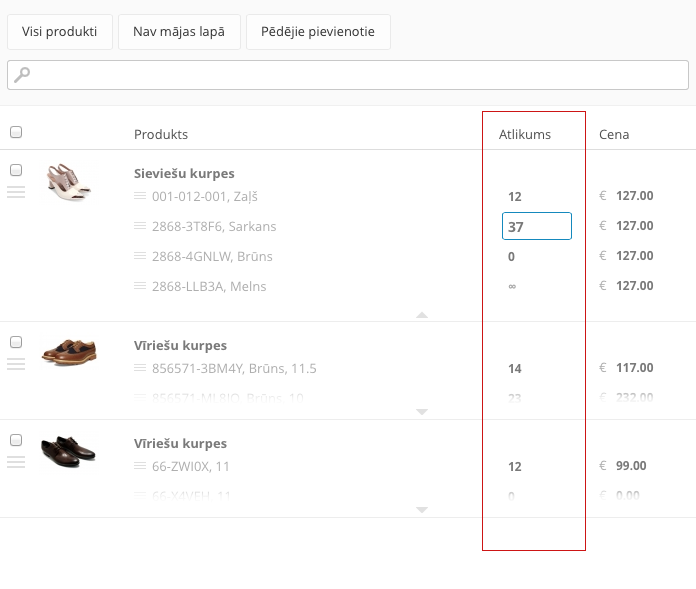Click product handle under dark shoes checkbox
The height and width of the screenshot is (589, 696).
[16, 462]
